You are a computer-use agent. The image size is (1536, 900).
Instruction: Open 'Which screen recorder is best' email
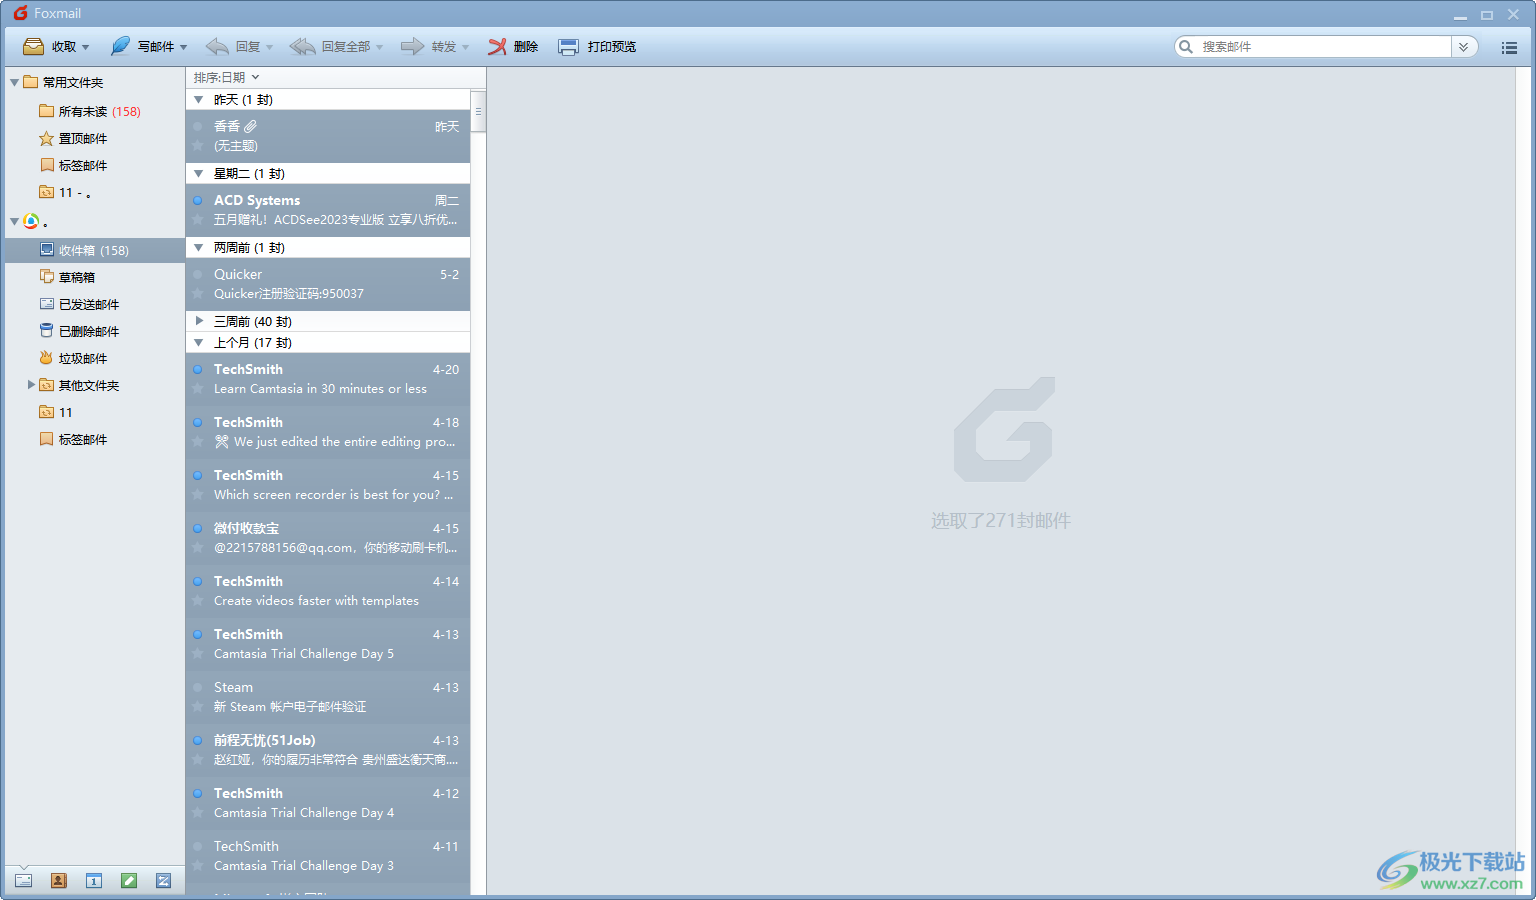[328, 485]
